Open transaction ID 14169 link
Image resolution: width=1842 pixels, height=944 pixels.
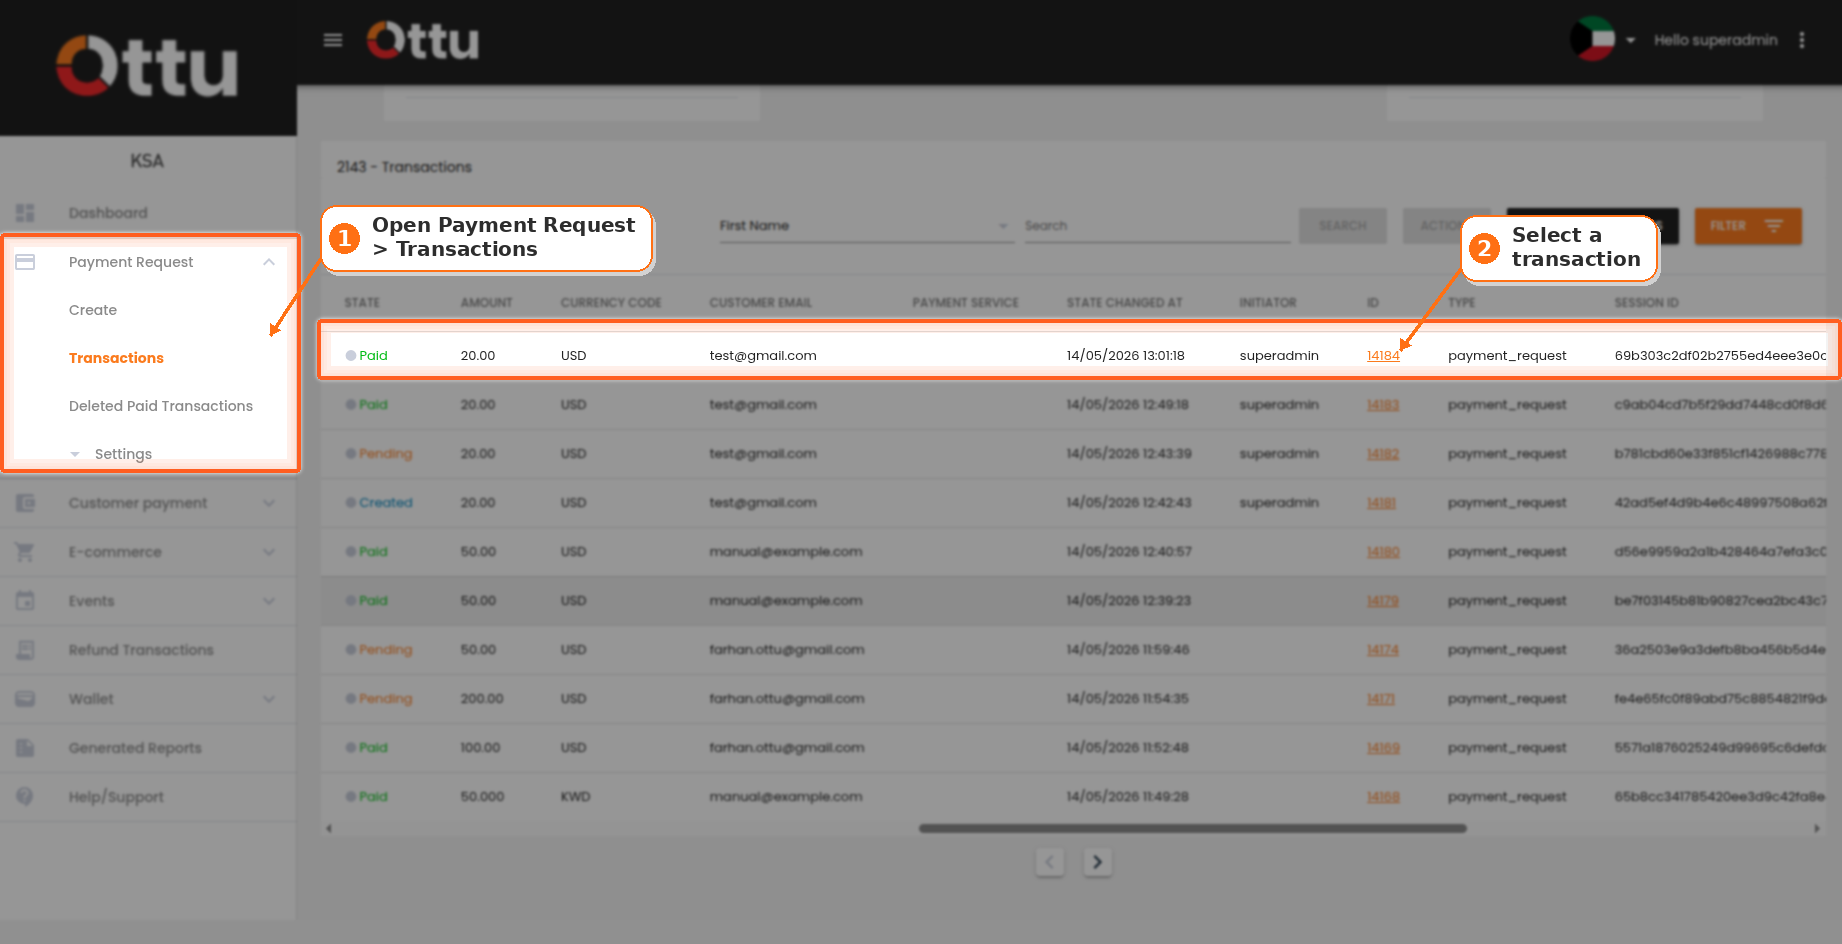click(1383, 748)
